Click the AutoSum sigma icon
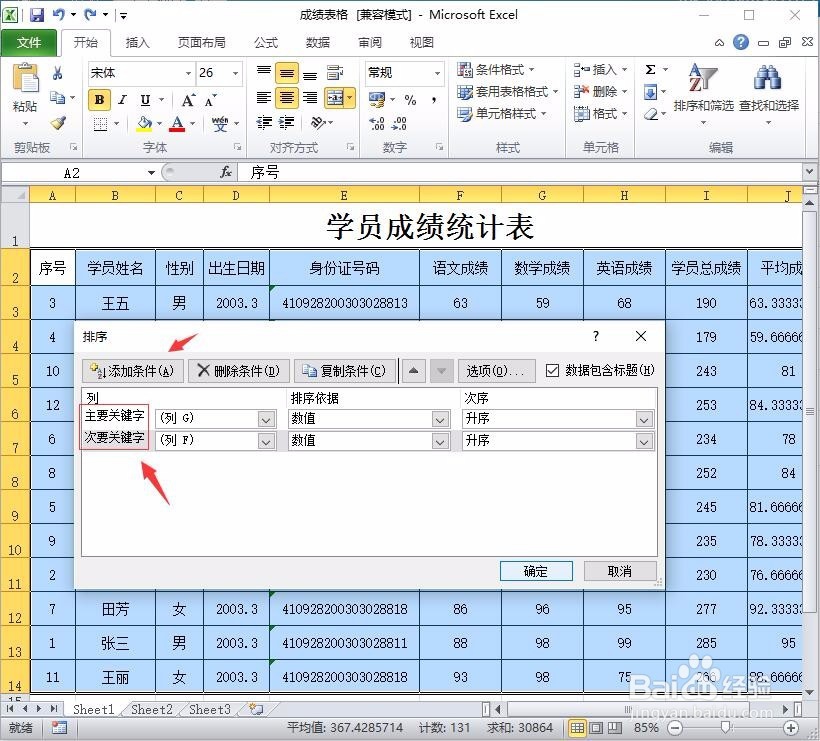 point(651,70)
